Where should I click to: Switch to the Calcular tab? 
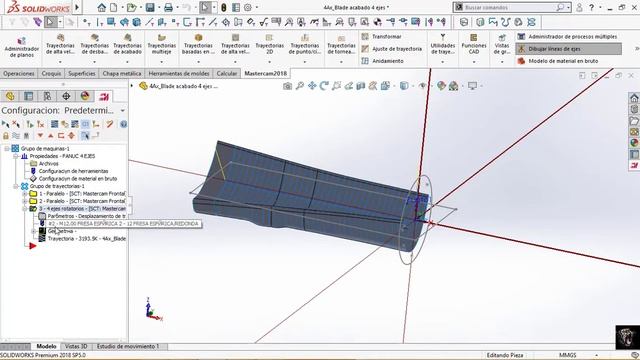227,73
